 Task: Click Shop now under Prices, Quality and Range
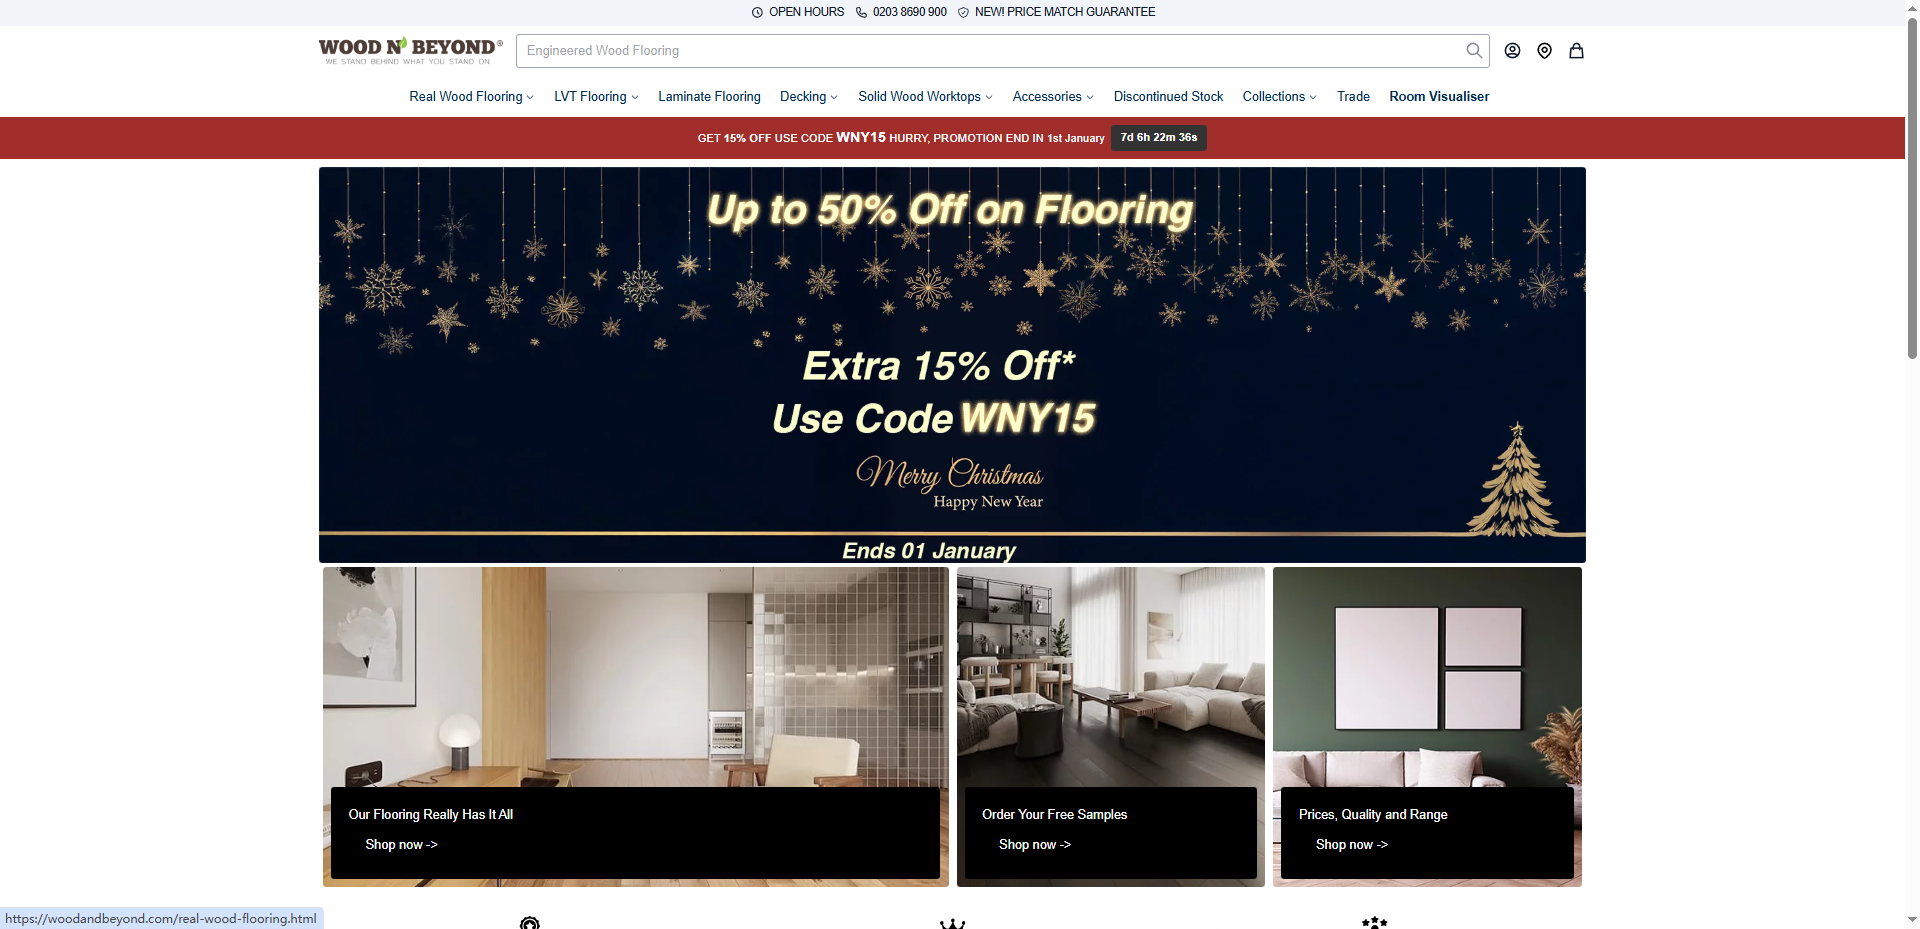[1351, 845]
